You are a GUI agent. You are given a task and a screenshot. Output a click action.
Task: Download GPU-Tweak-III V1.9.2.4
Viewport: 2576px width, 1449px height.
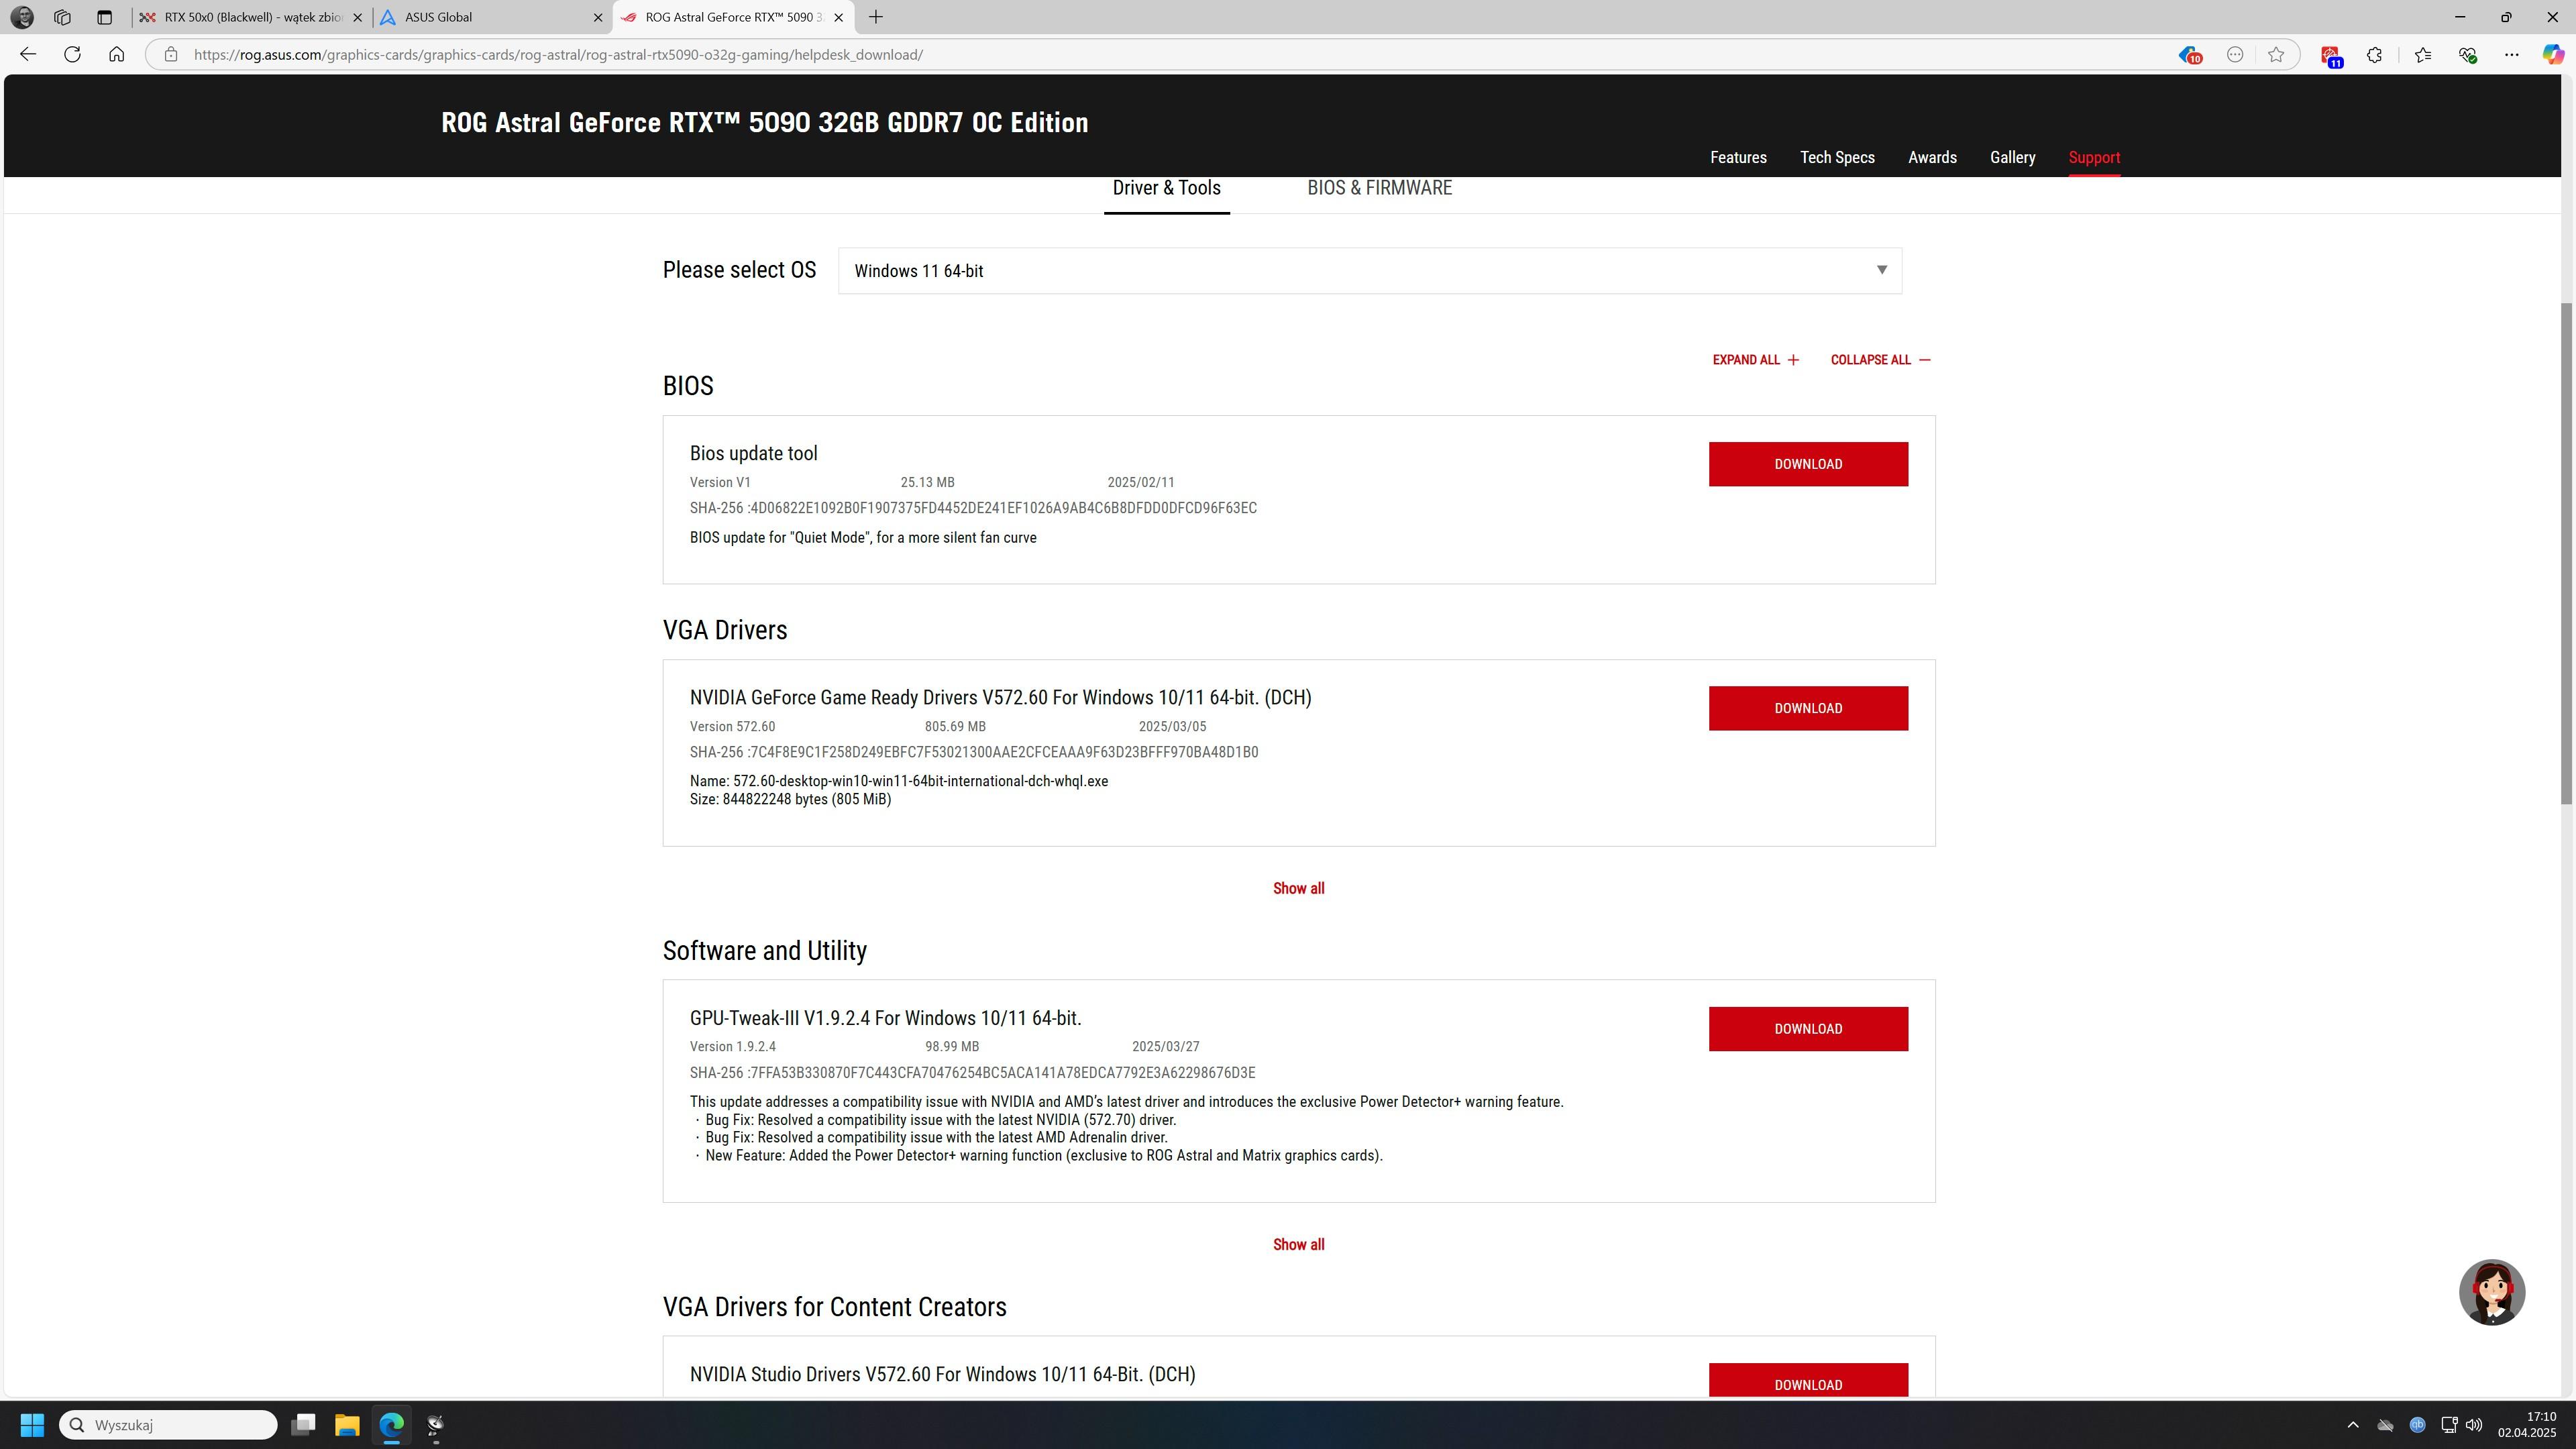point(1807,1028)
